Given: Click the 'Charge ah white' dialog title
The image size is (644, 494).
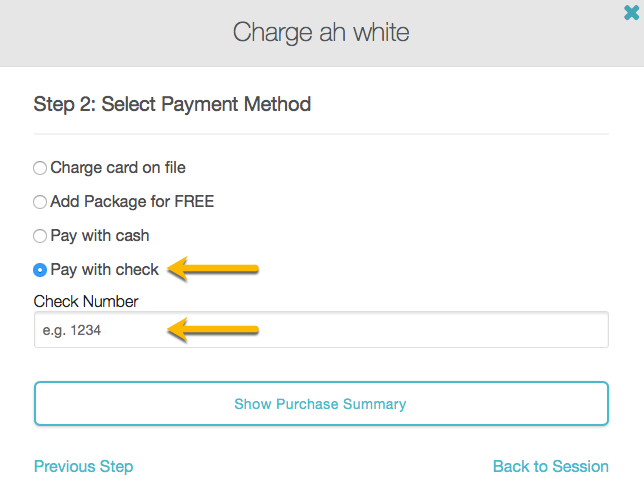Looking at the screenshot, I should click(321, 32).
